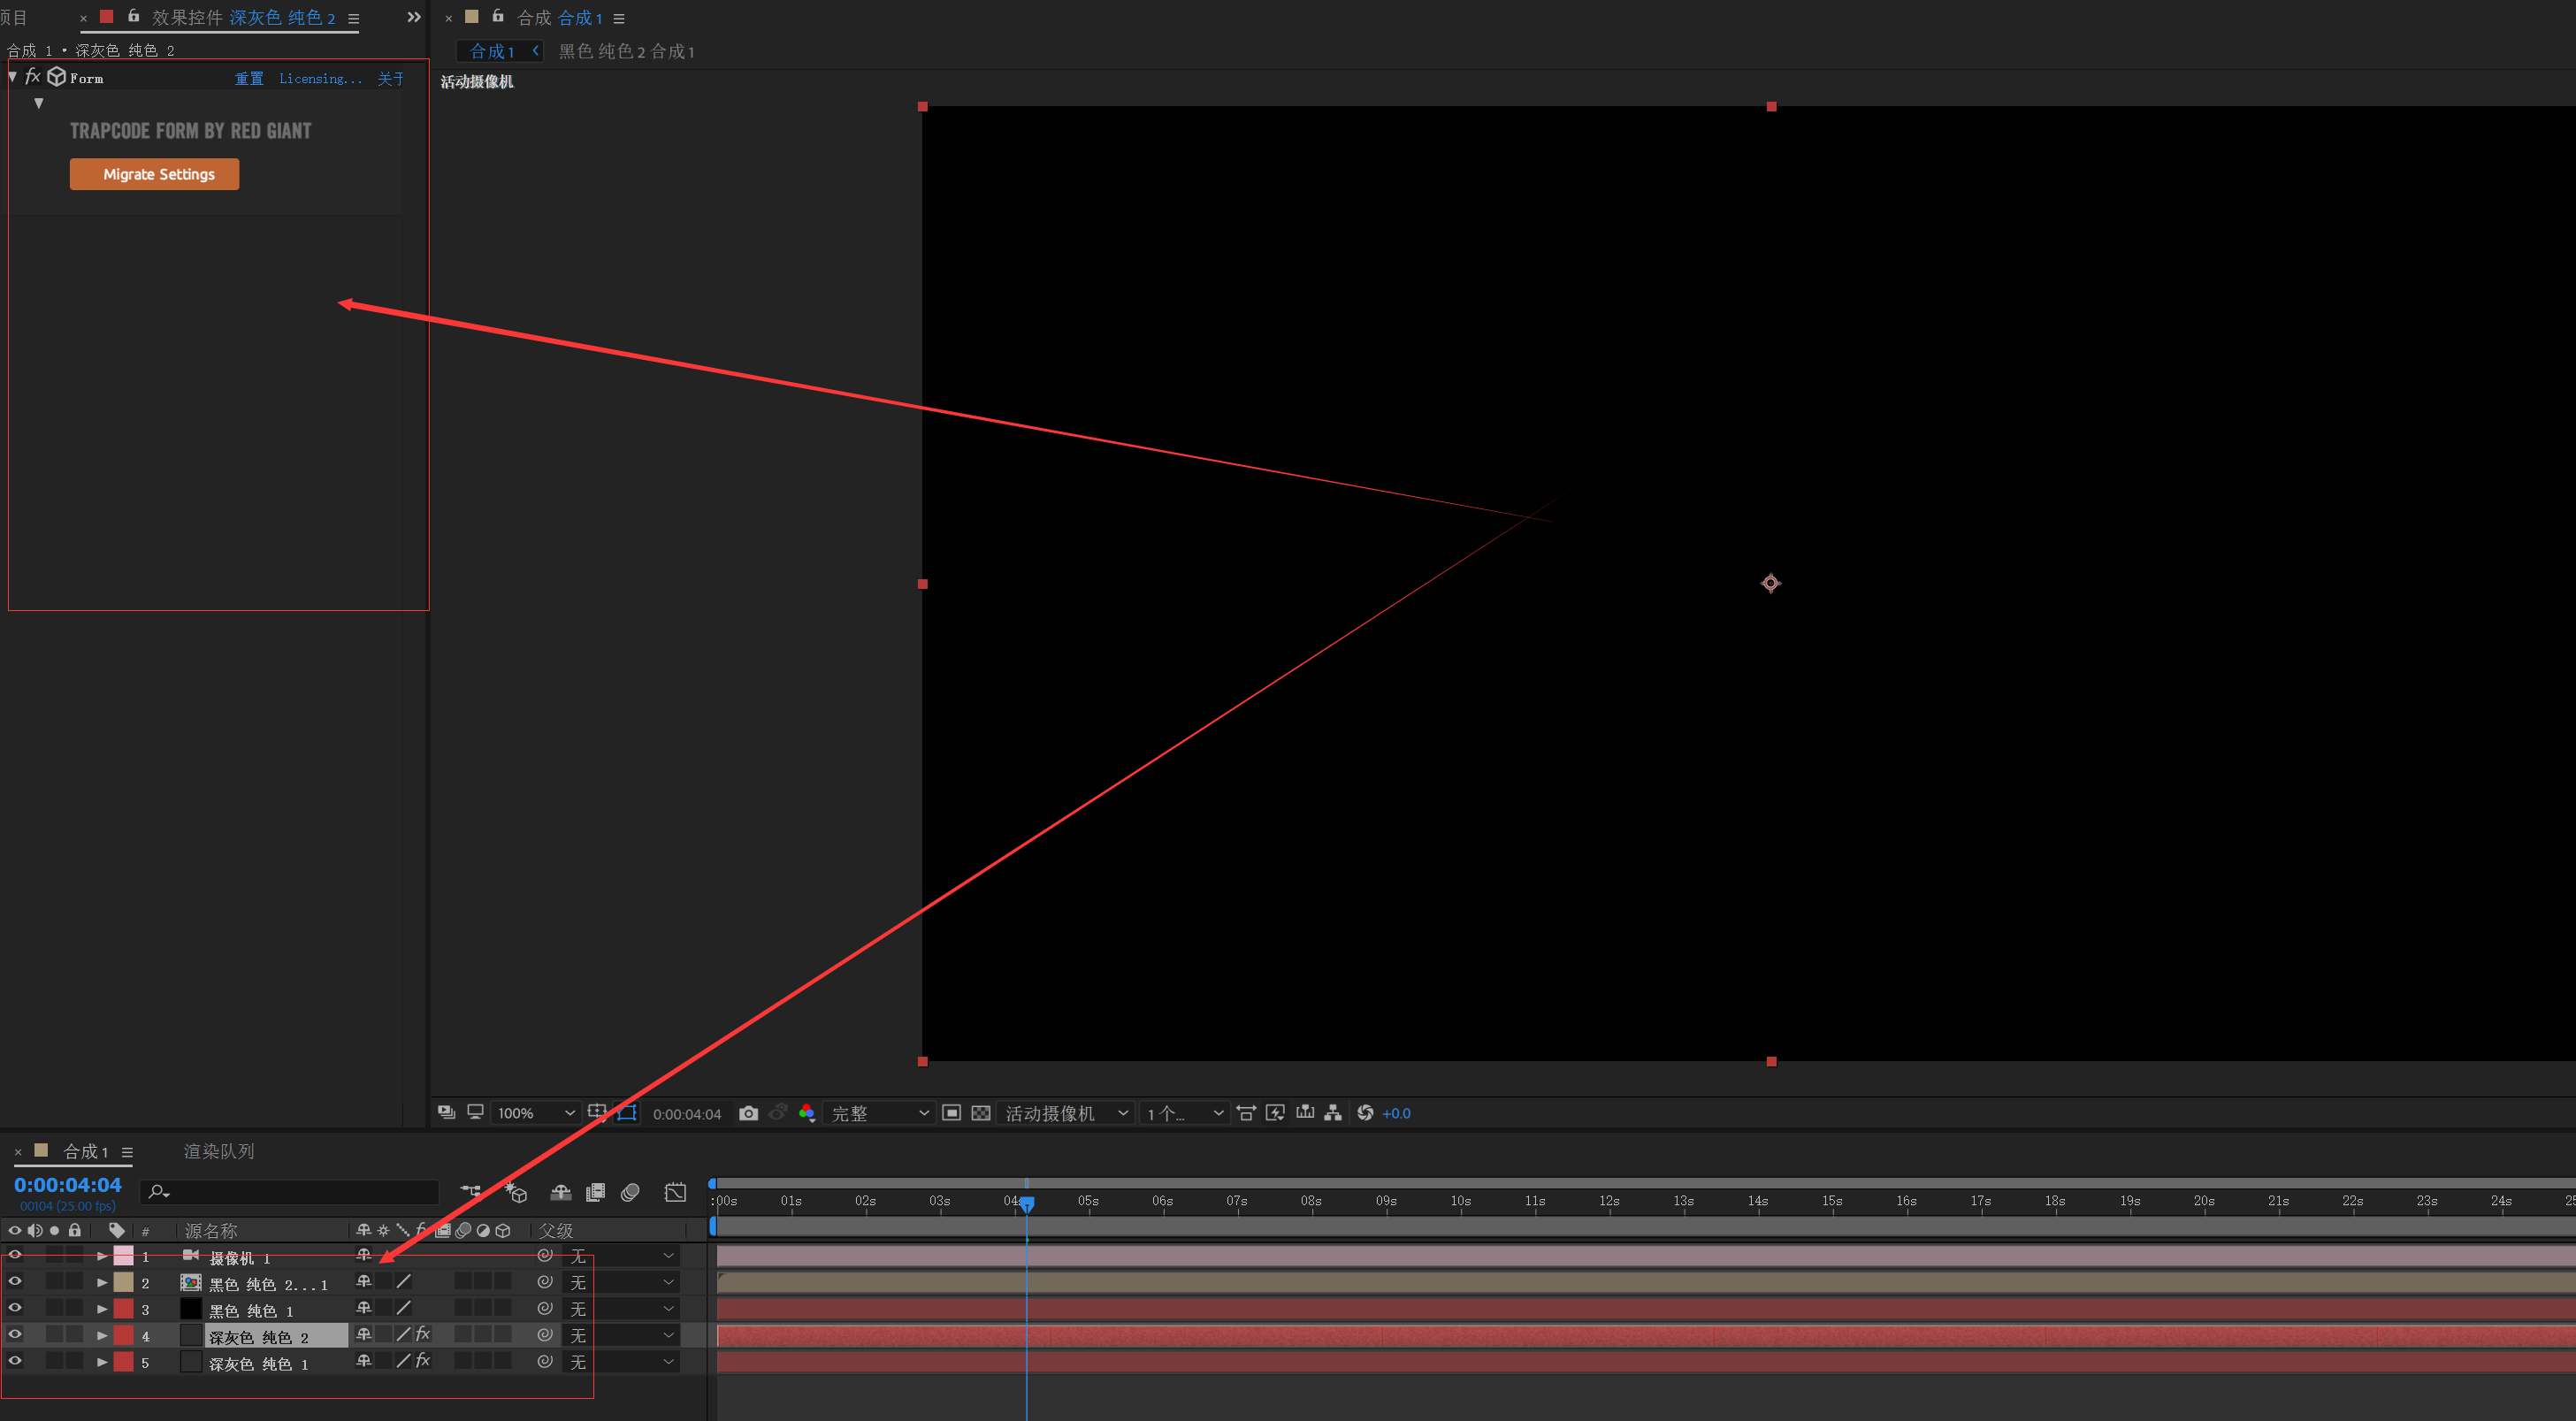2576x1421 pixels.
Task: Toggle the Form effect fx switch
Action: (33, 77)
